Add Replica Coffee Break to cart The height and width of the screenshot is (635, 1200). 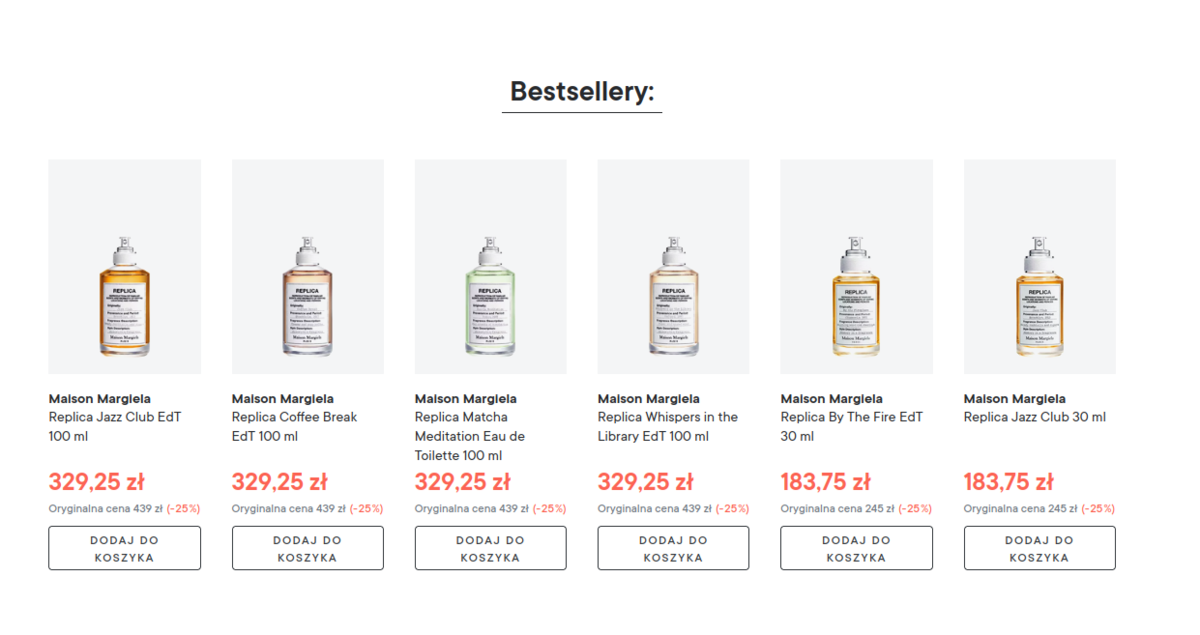(307, 548)
